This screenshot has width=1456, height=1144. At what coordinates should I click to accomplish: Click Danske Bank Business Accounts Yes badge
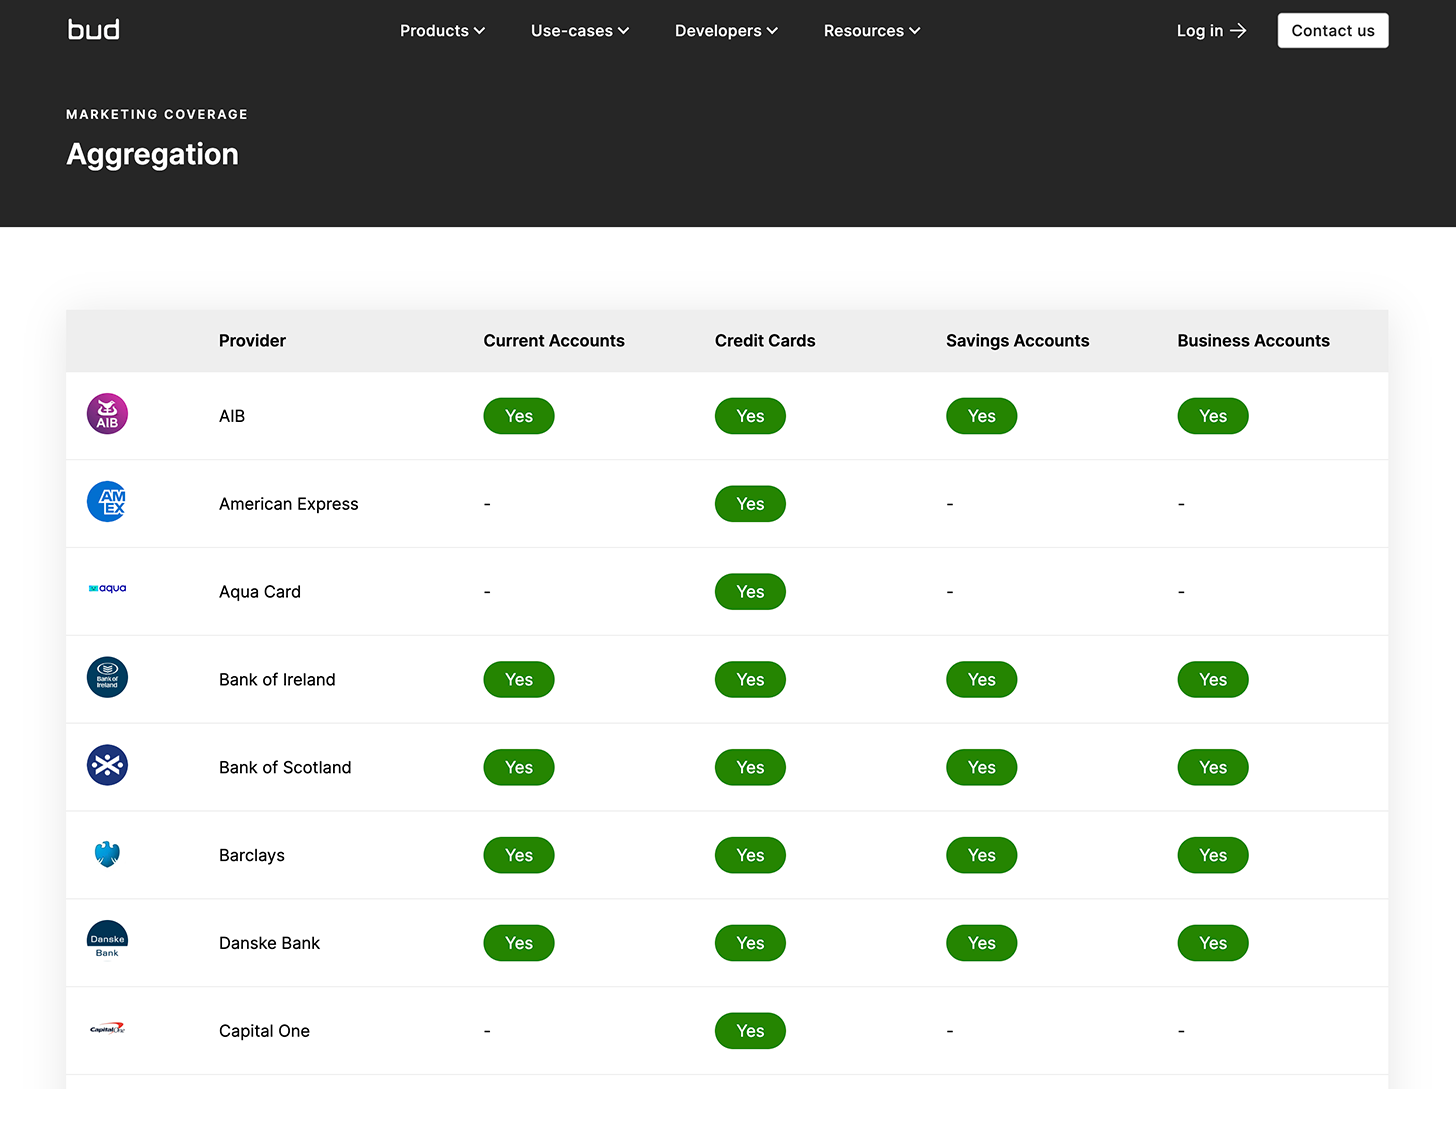1213,944
